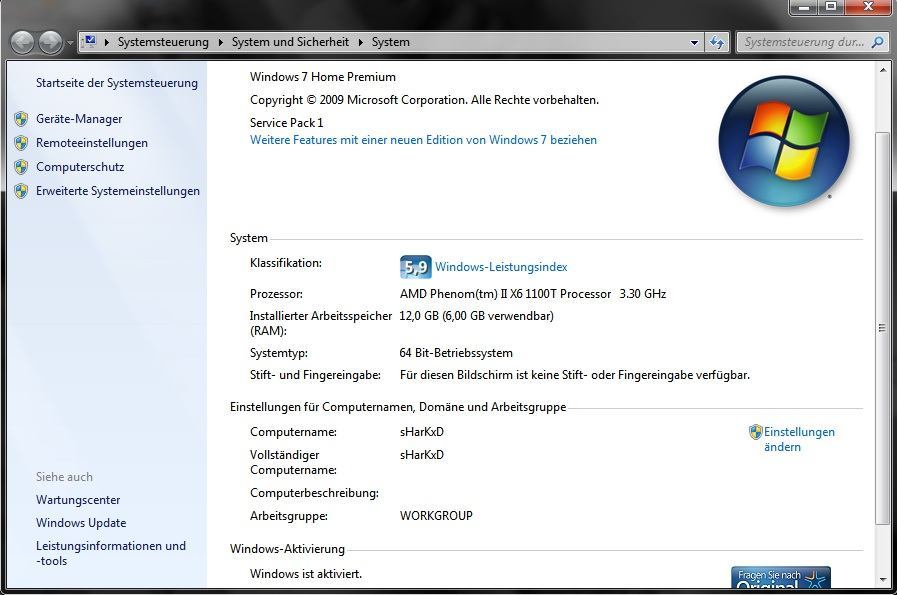Maximize the System window
Image resolution: width=897 pixels, height=595 pixels.
(831, 7)
